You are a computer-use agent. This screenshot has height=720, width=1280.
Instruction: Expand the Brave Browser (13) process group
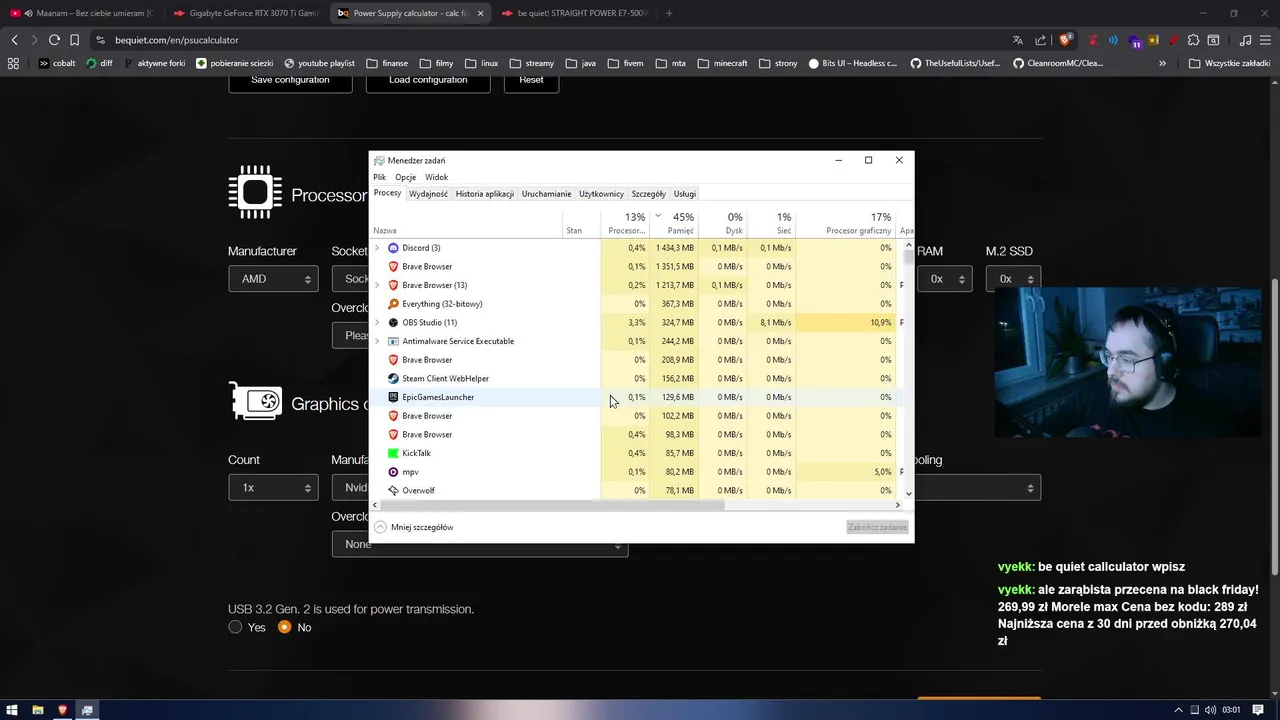(x=377, y=285)
